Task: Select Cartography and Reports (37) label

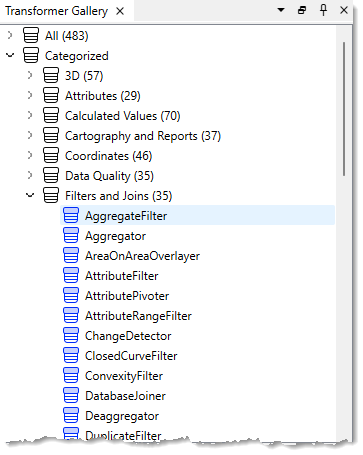Action: click(143, 136)
